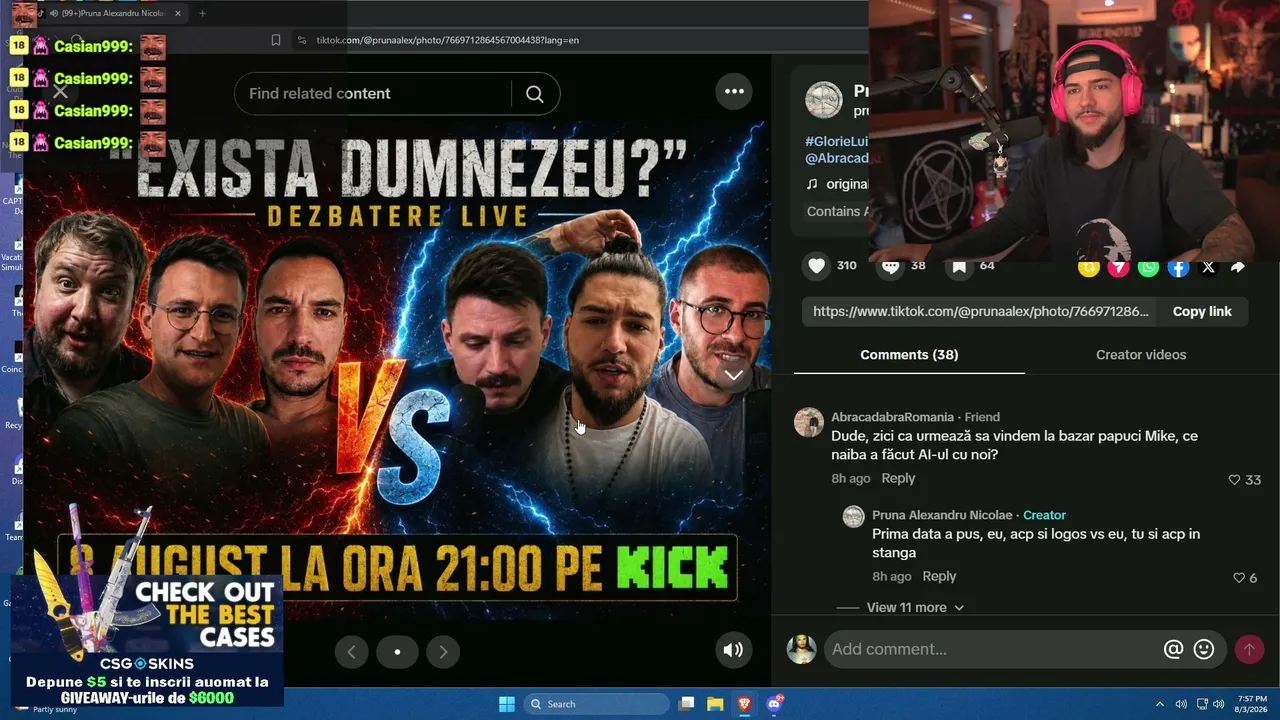Switch to the Creator videos tab

pos(1141,355)
